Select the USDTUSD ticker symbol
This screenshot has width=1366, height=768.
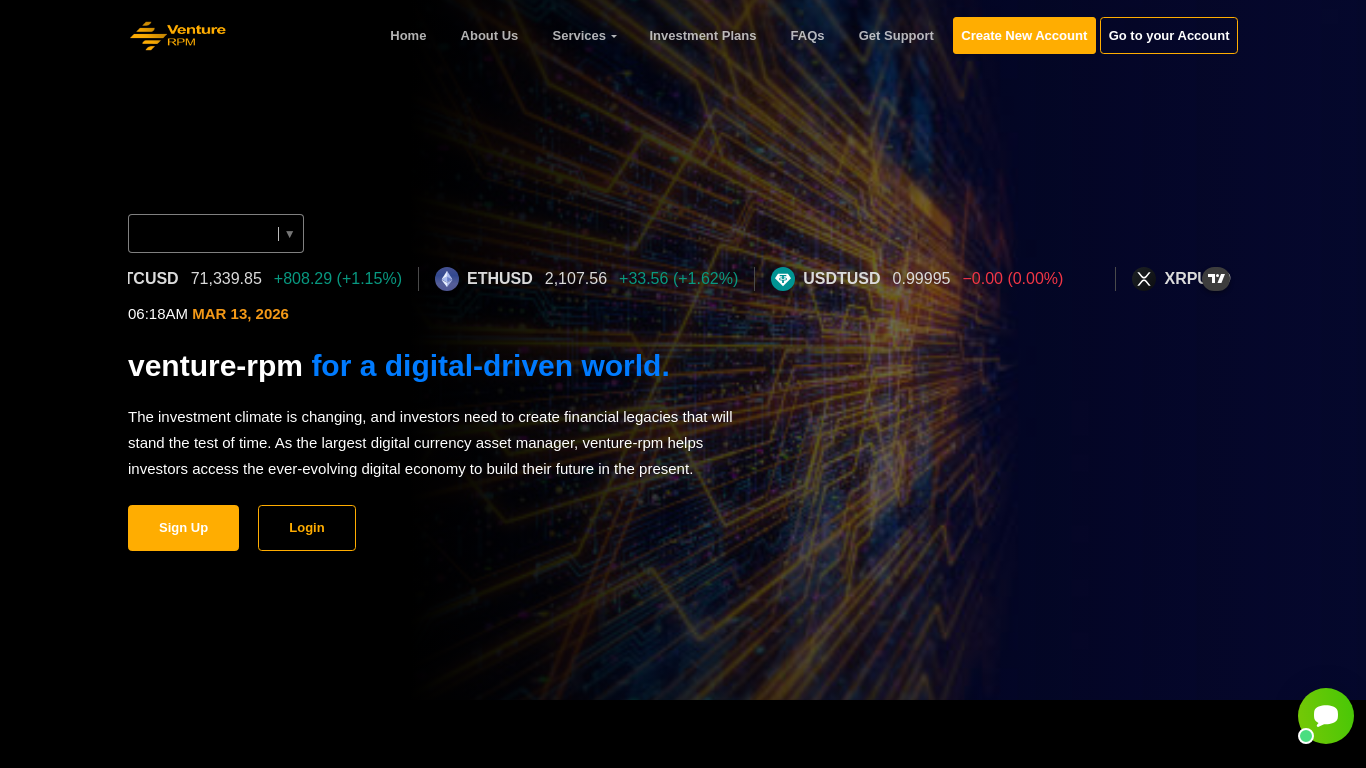(842, 279)
